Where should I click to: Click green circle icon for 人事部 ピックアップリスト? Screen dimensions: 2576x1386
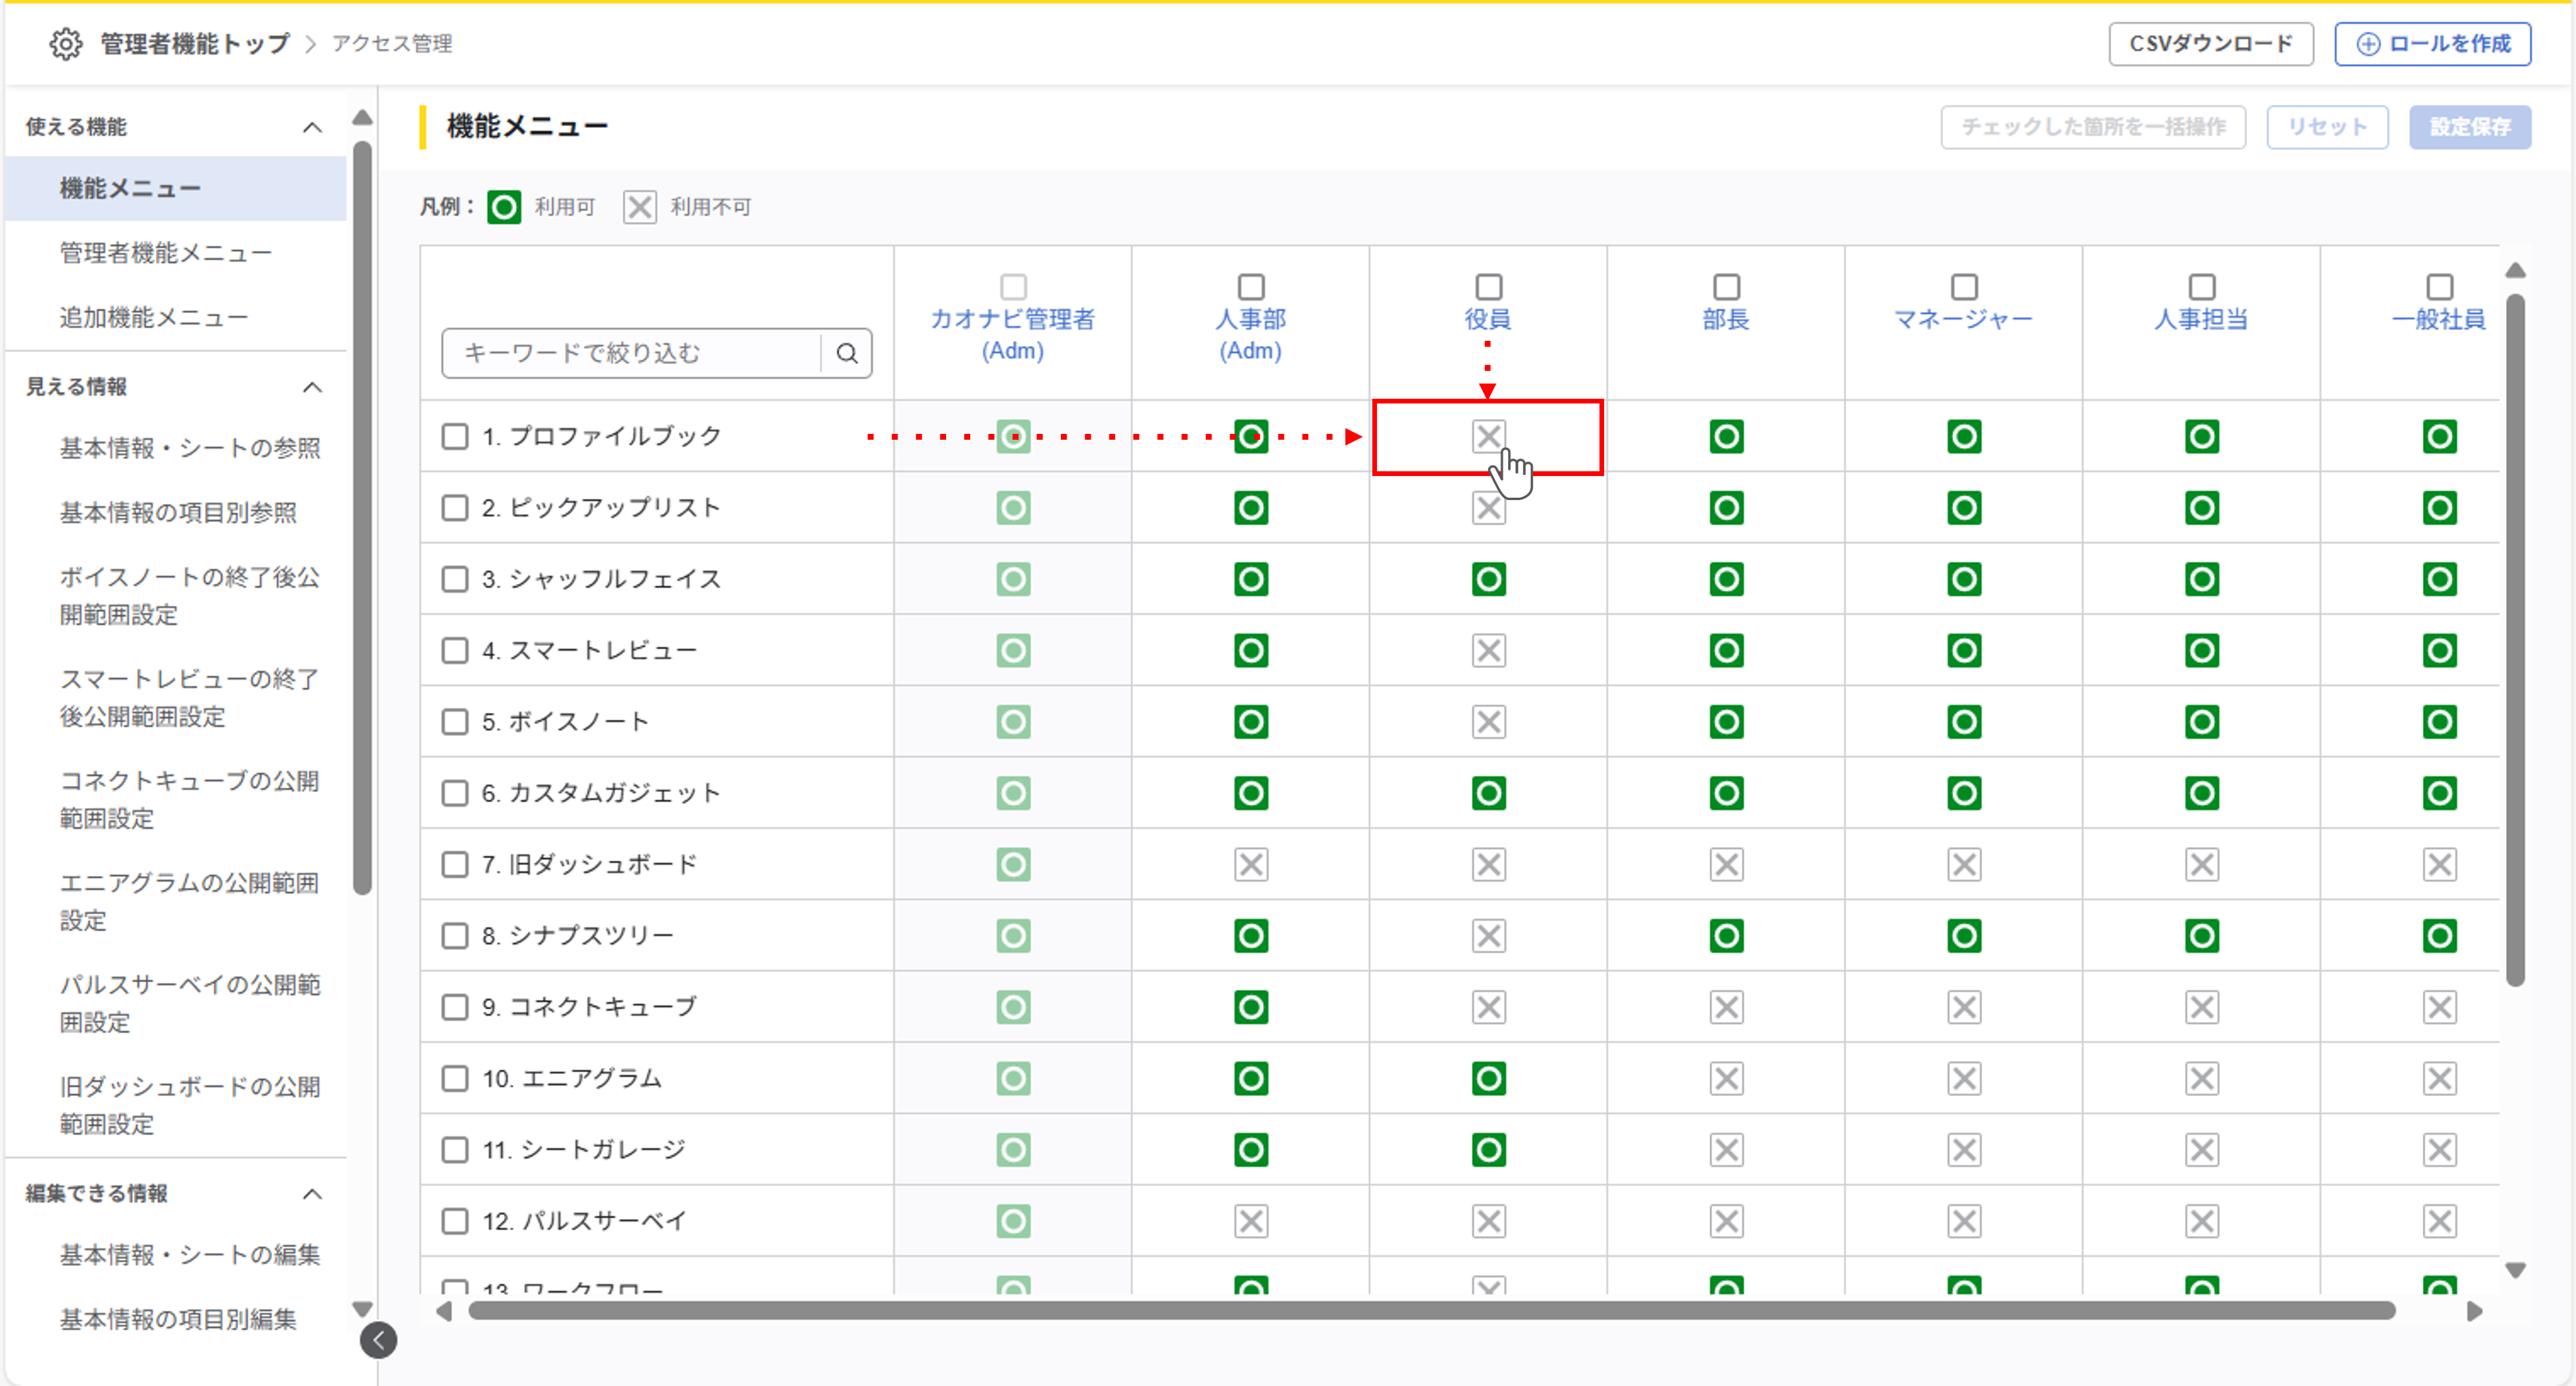1250,508
